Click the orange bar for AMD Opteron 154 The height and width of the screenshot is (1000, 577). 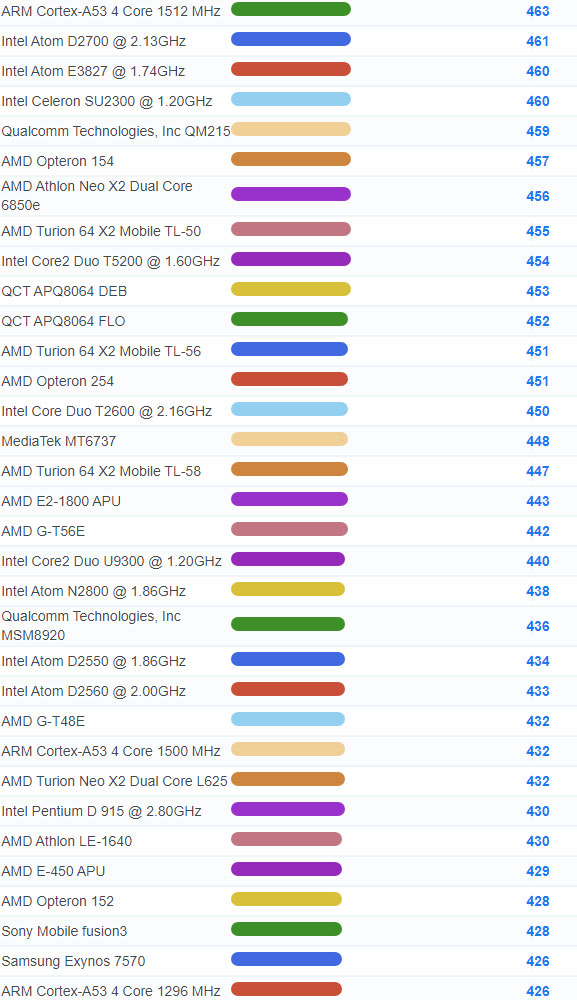(291, 159)
